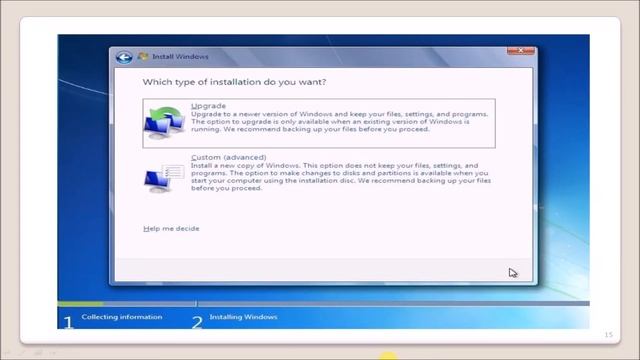Click the 'Installing Windows' step label
The height and width of the screenshot is (360, 640).
[243, 317]
